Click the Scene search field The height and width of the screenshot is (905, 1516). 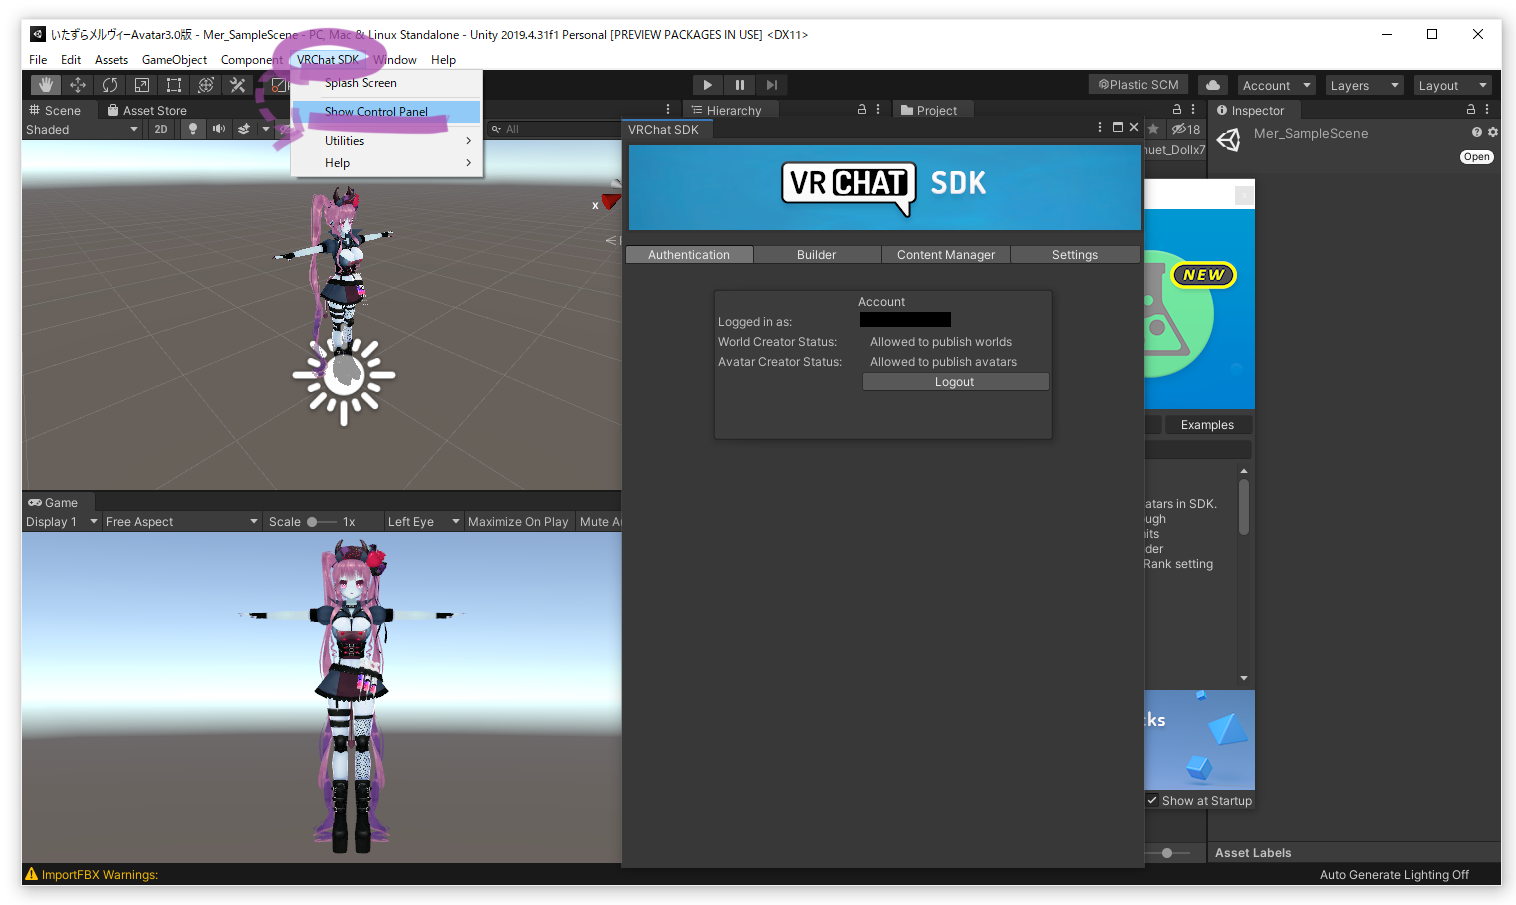tap(554, 129)
